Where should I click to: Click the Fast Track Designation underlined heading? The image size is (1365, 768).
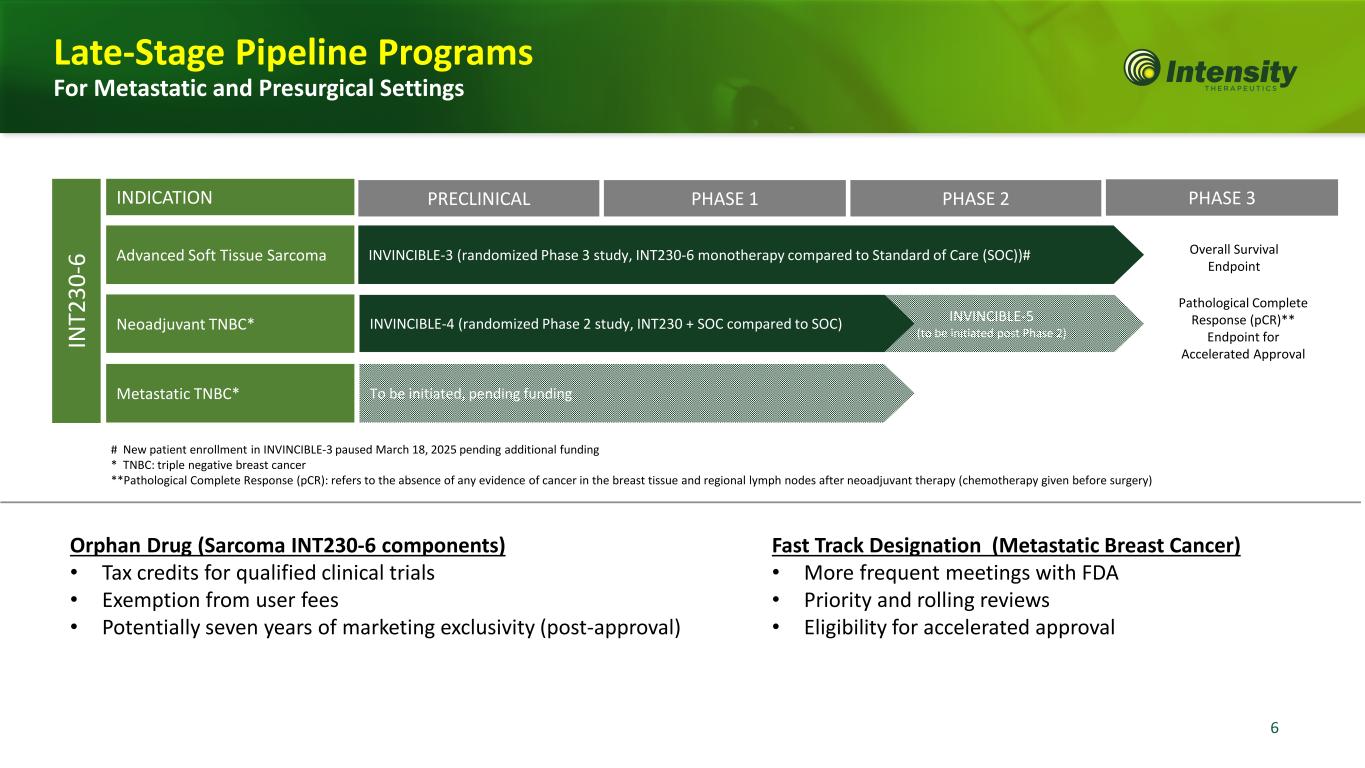click(1006, 546)
